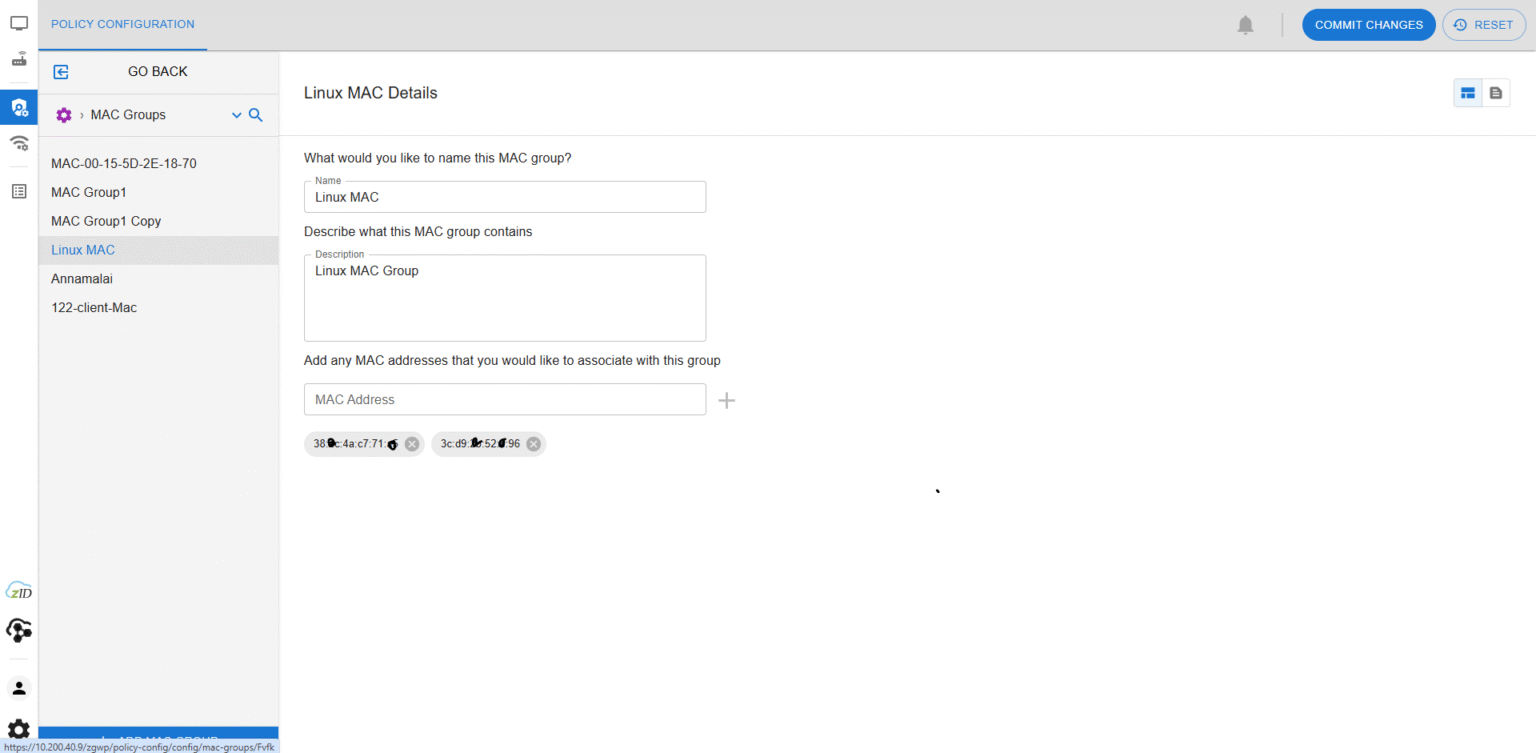Click the Commit Changes button
The width and height of the screenshot is (1536, 753).
1368,25
